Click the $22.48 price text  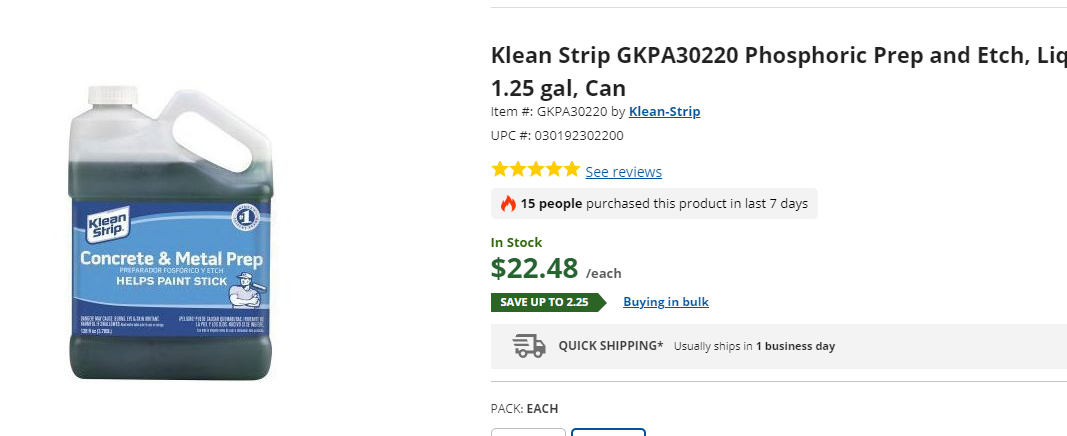pos(534,268)
